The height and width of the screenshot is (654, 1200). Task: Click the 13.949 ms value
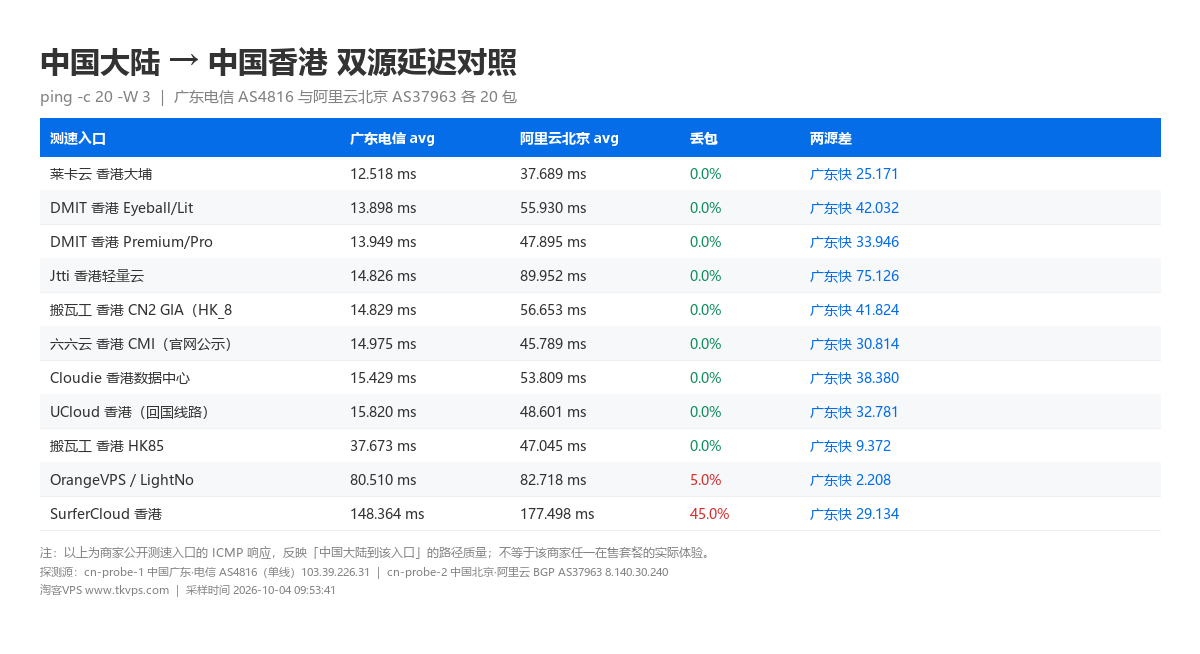(383, 242)
